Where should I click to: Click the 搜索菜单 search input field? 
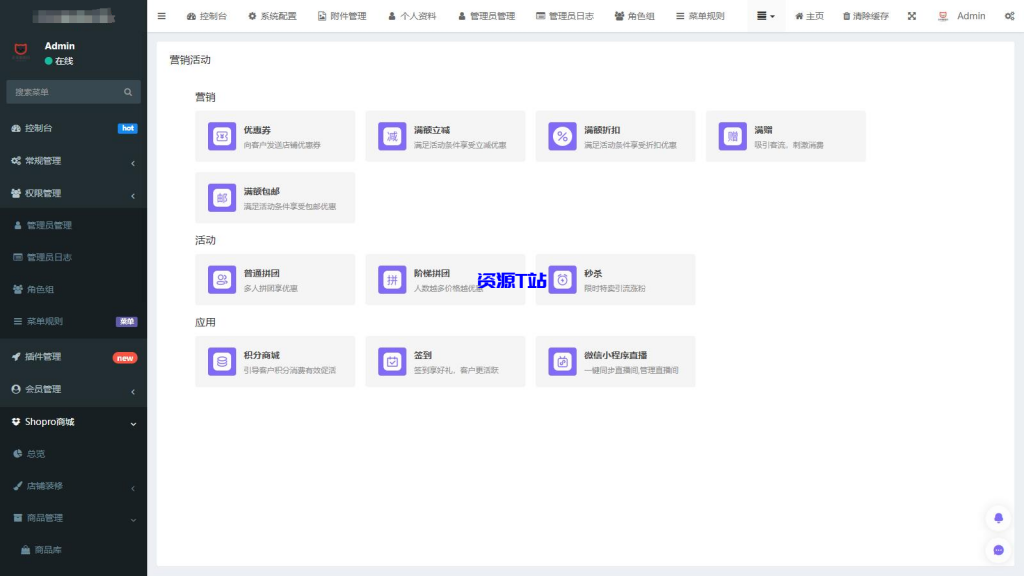[73, 91]
